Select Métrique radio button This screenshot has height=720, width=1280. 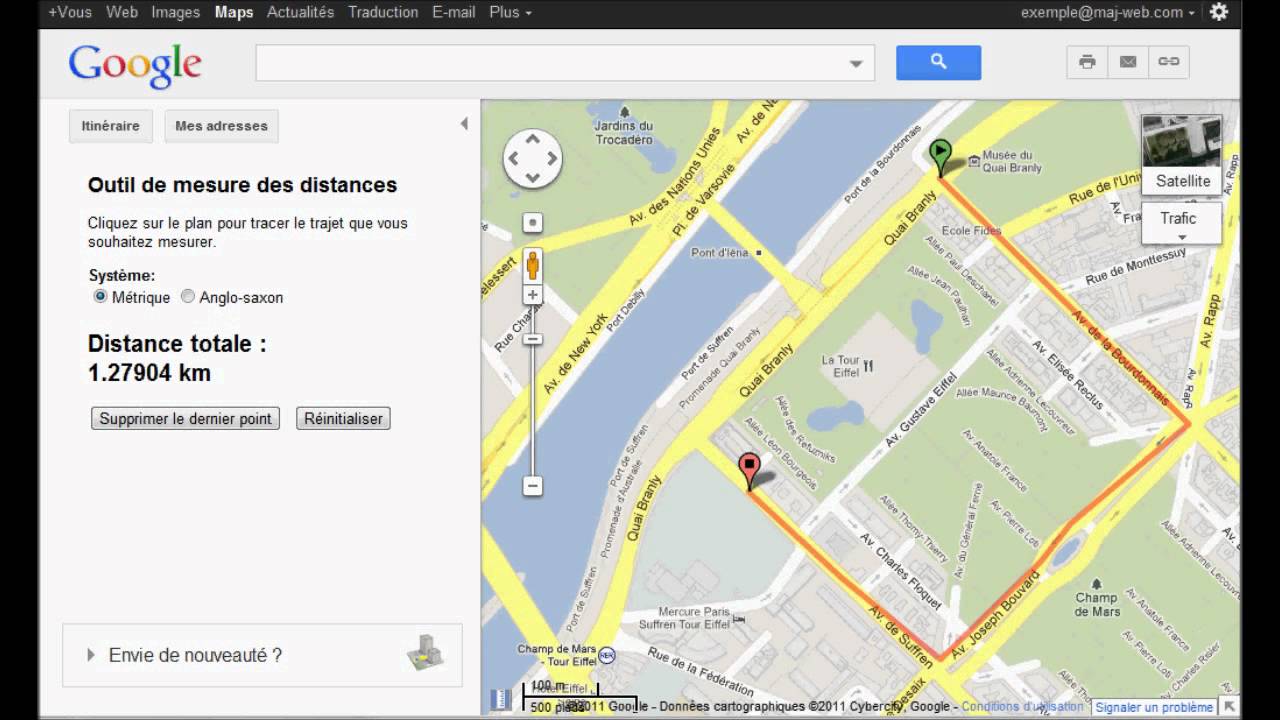tap(100, 297)
